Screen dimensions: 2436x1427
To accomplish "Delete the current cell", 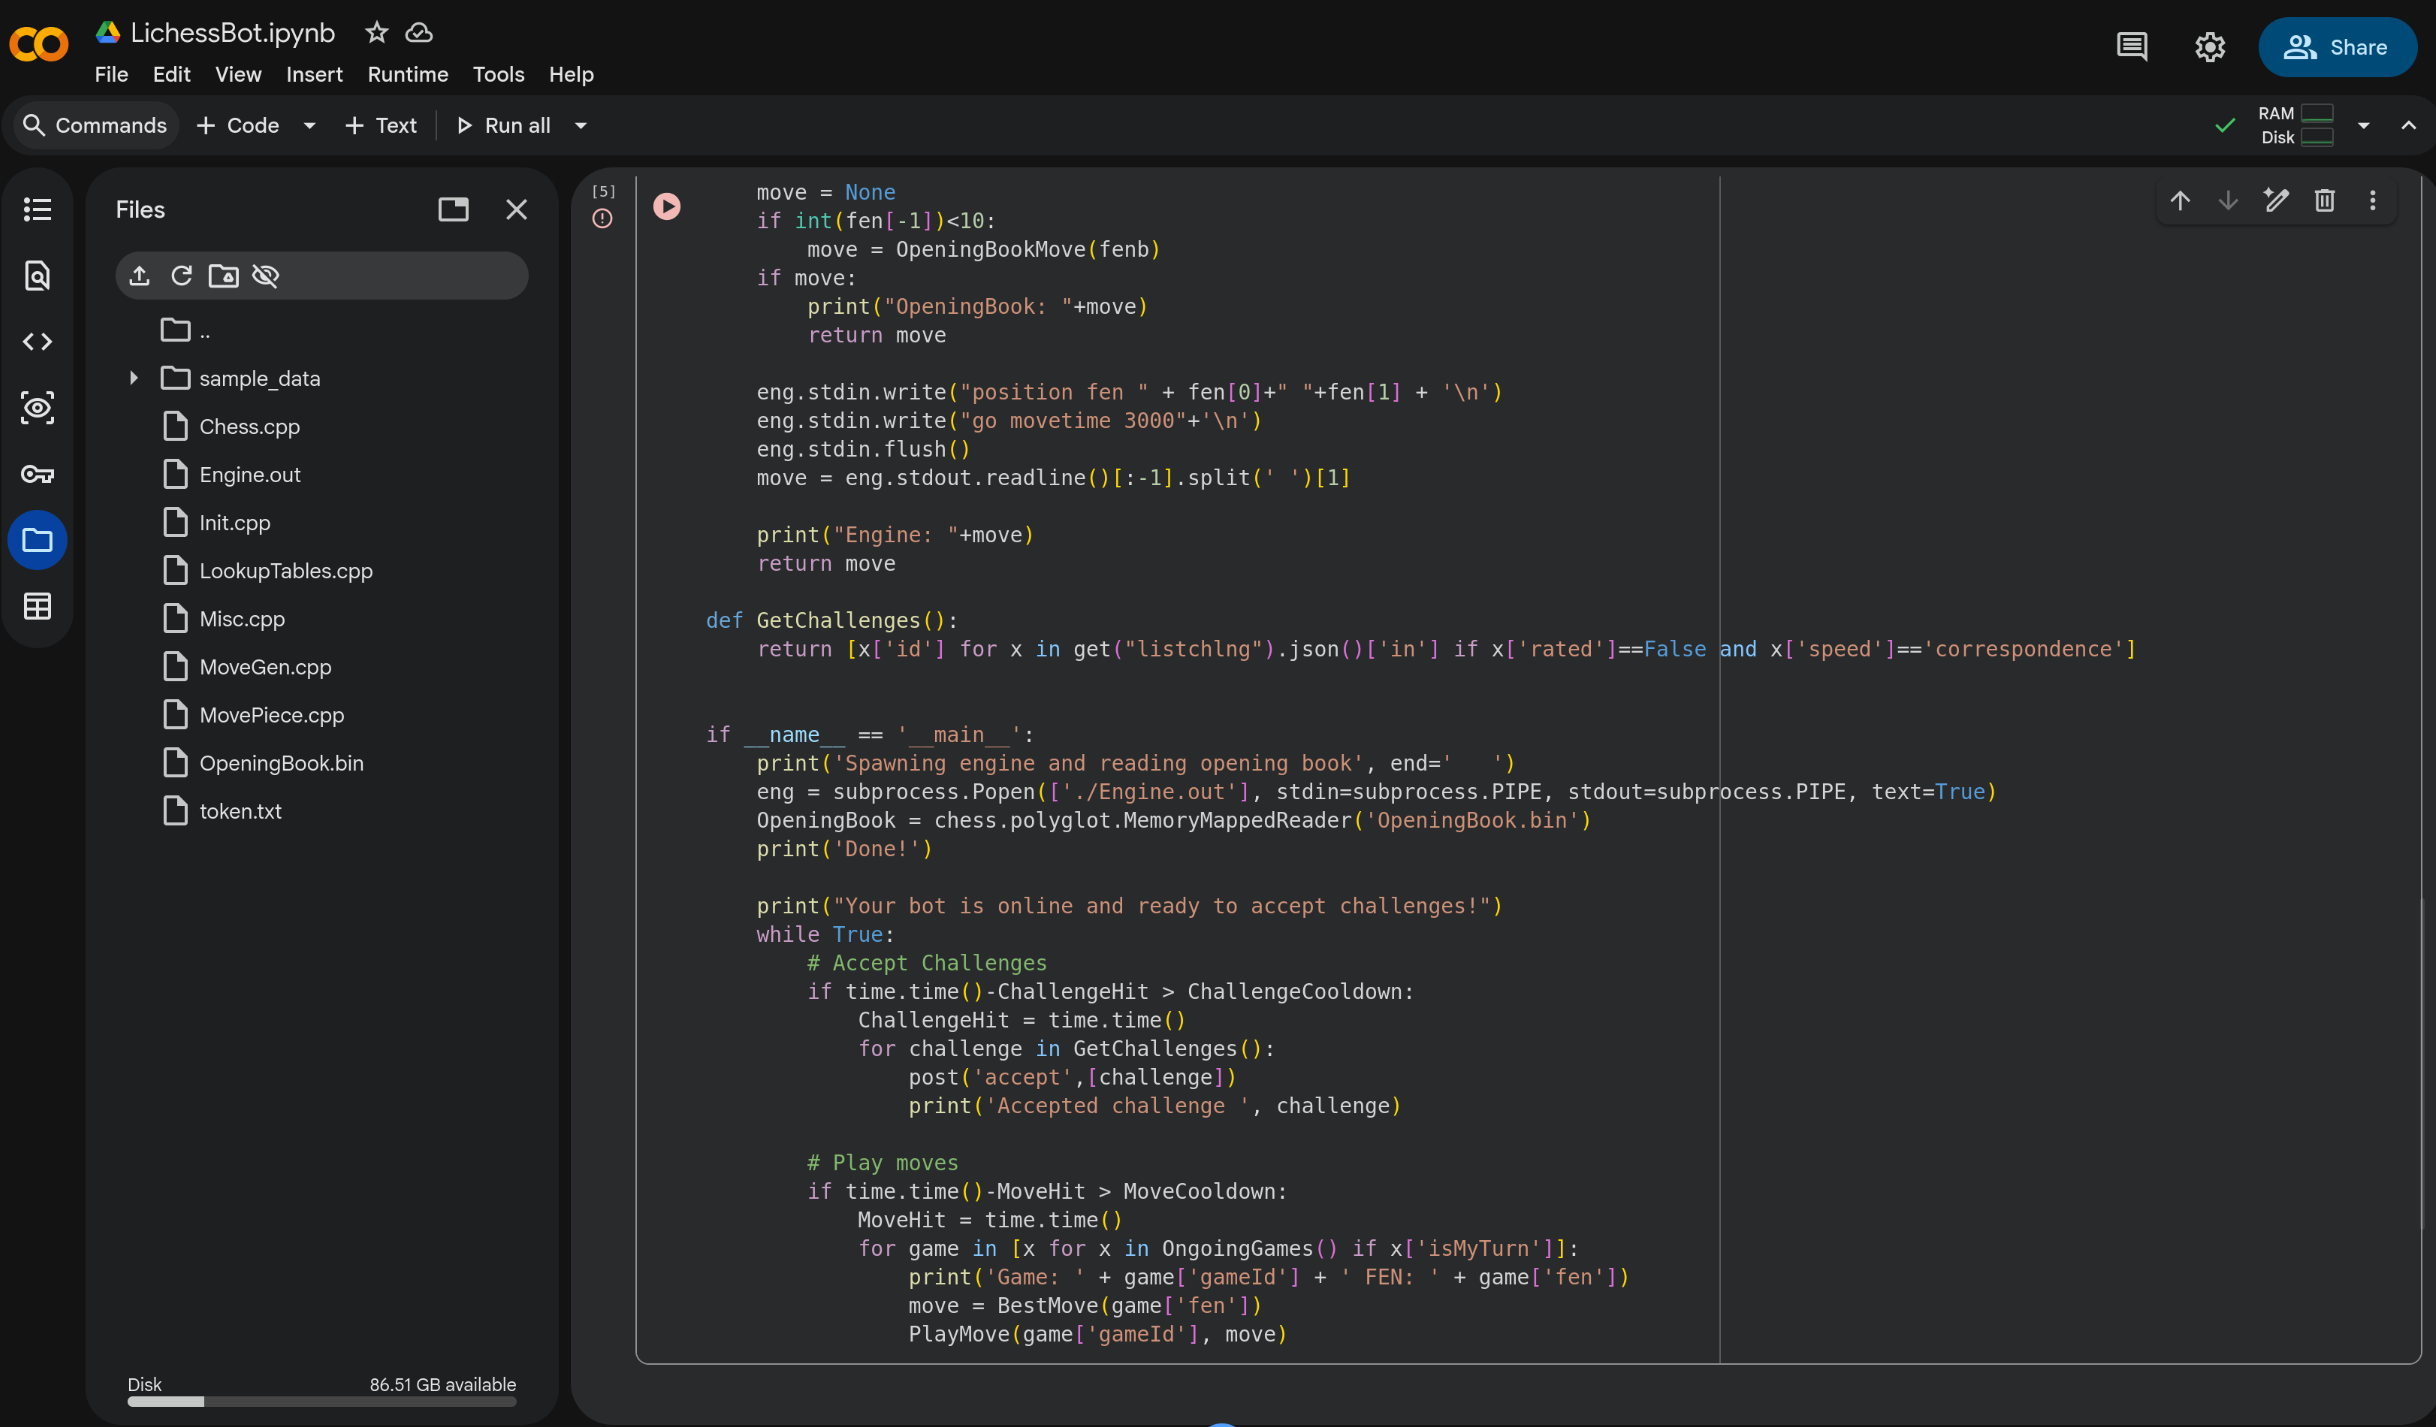I will pyautogui.click(x=2324, y=201).
